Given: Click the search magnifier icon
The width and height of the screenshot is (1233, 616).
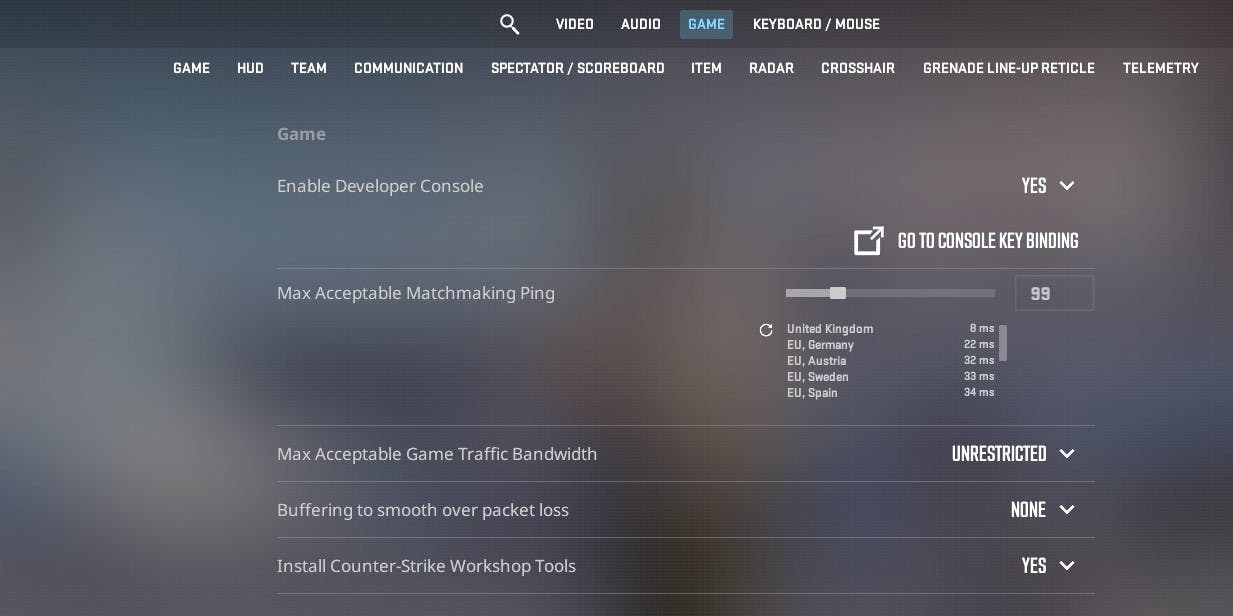Looking at the screenshot, I should (x=510, y=24).
